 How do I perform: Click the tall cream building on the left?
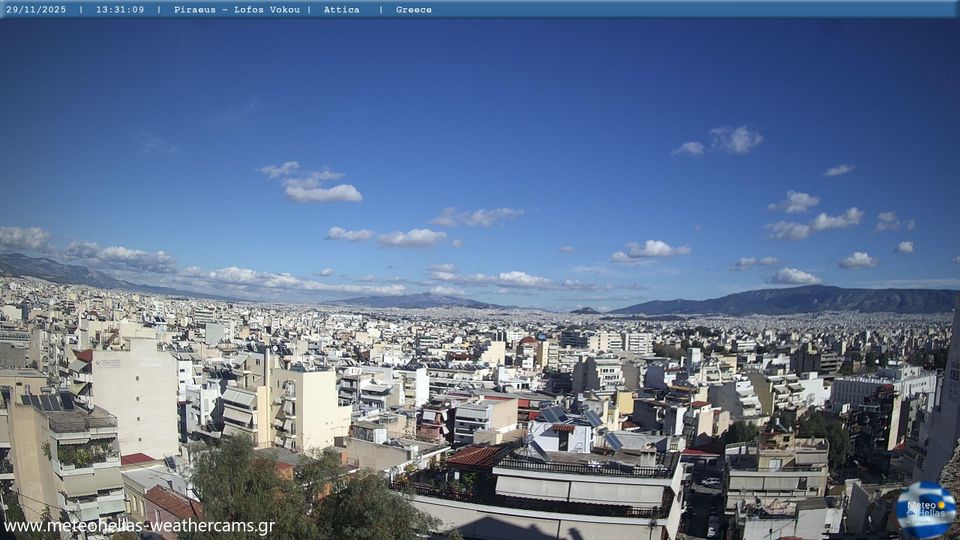[x=135, y=395]
